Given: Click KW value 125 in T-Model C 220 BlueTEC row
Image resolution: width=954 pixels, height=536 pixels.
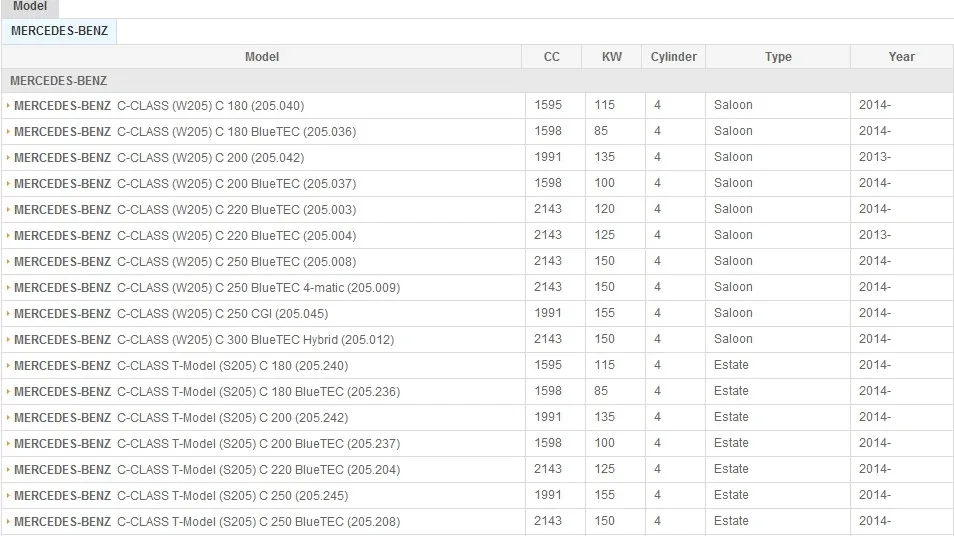Looking at the screenshot, I should click(x=604, y=469).
